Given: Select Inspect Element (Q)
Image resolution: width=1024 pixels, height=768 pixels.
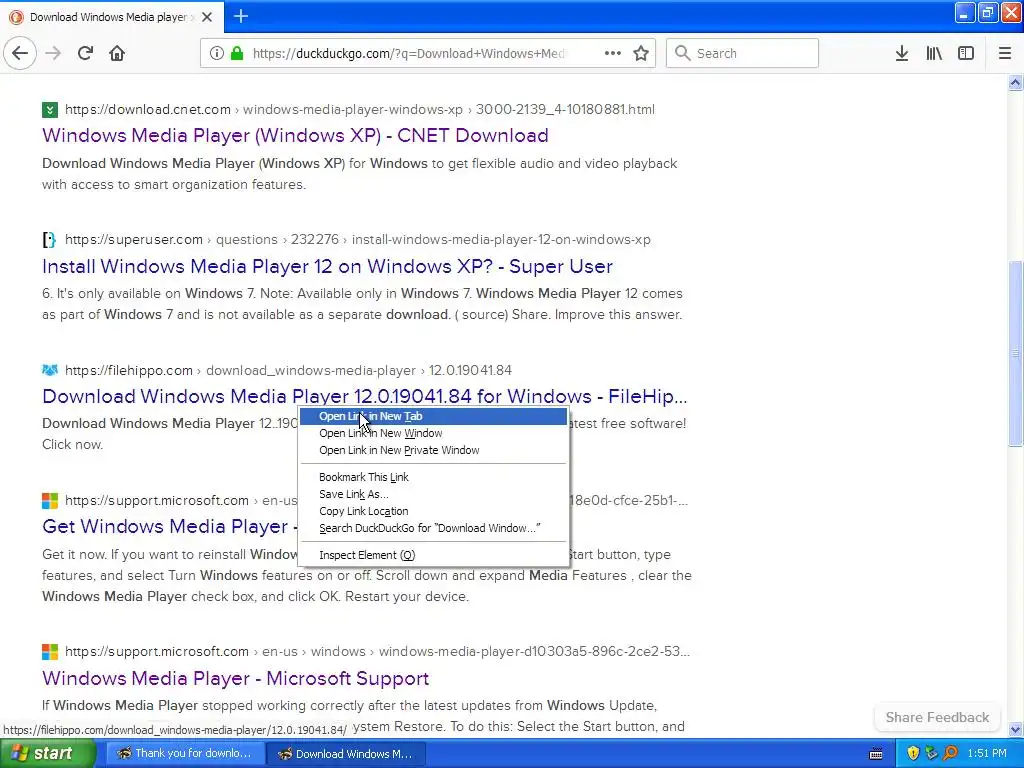Looking at the screenshot, I should [x=433, y=554].
